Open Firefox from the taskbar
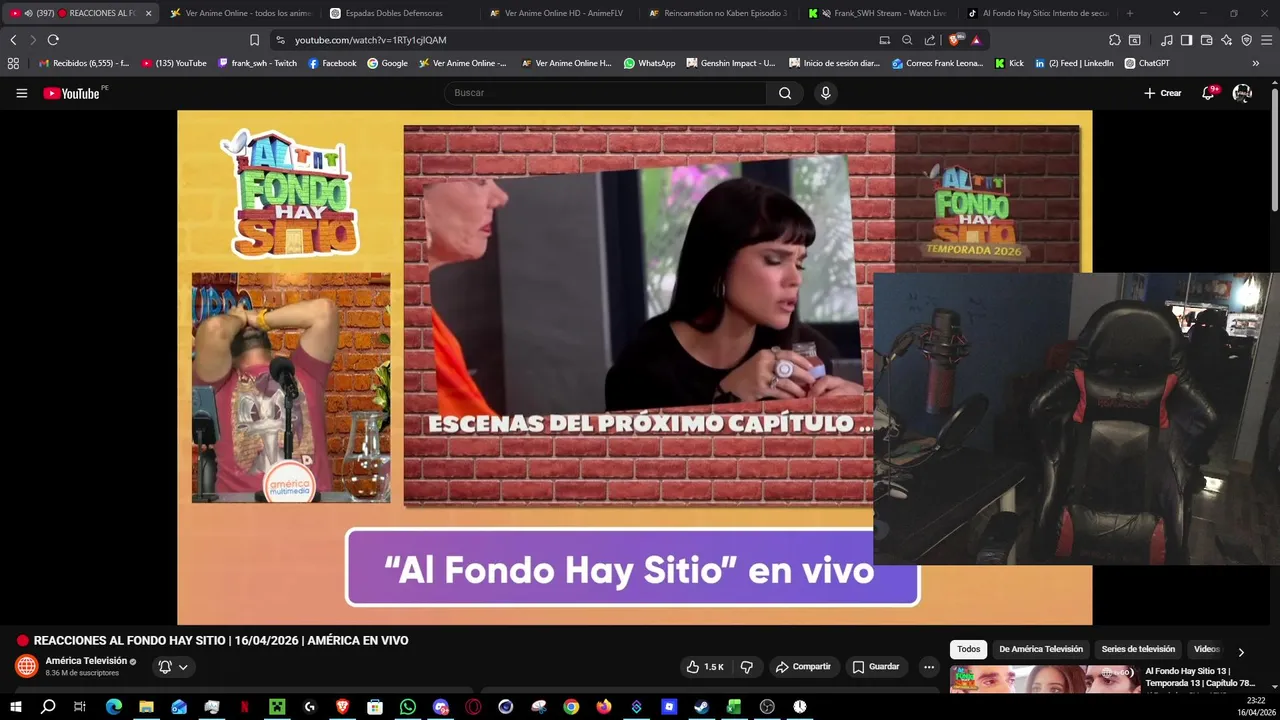1280x720 pixels. pyautogui.click(x=604, y=707)
